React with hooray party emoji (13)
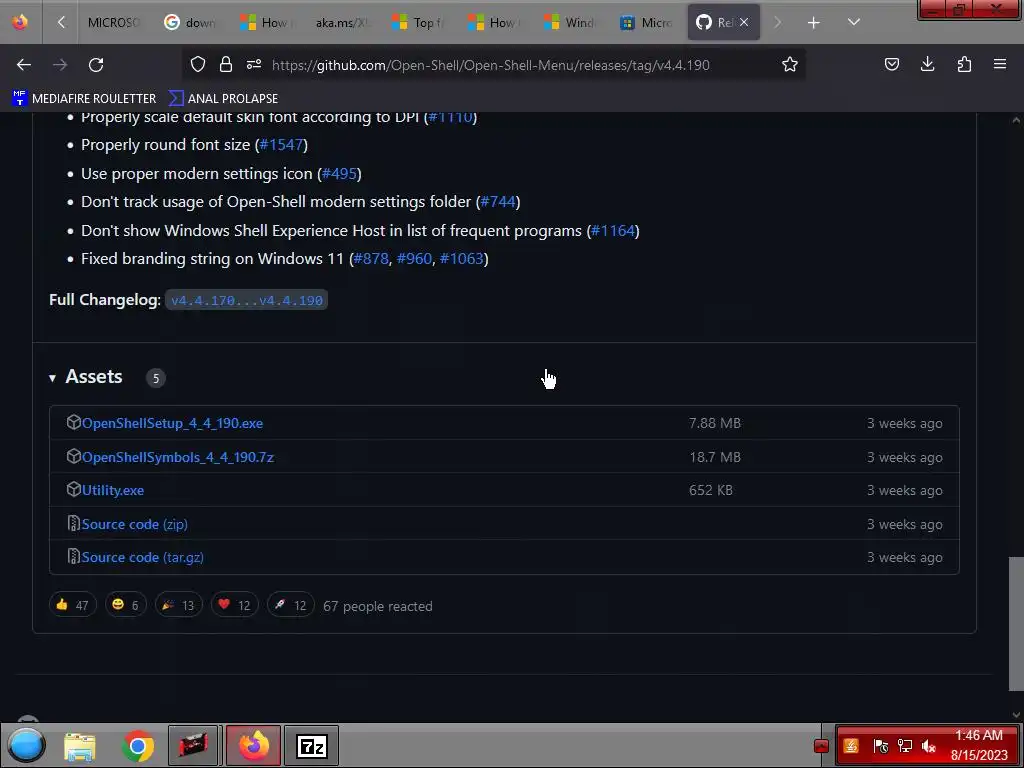 178,605
